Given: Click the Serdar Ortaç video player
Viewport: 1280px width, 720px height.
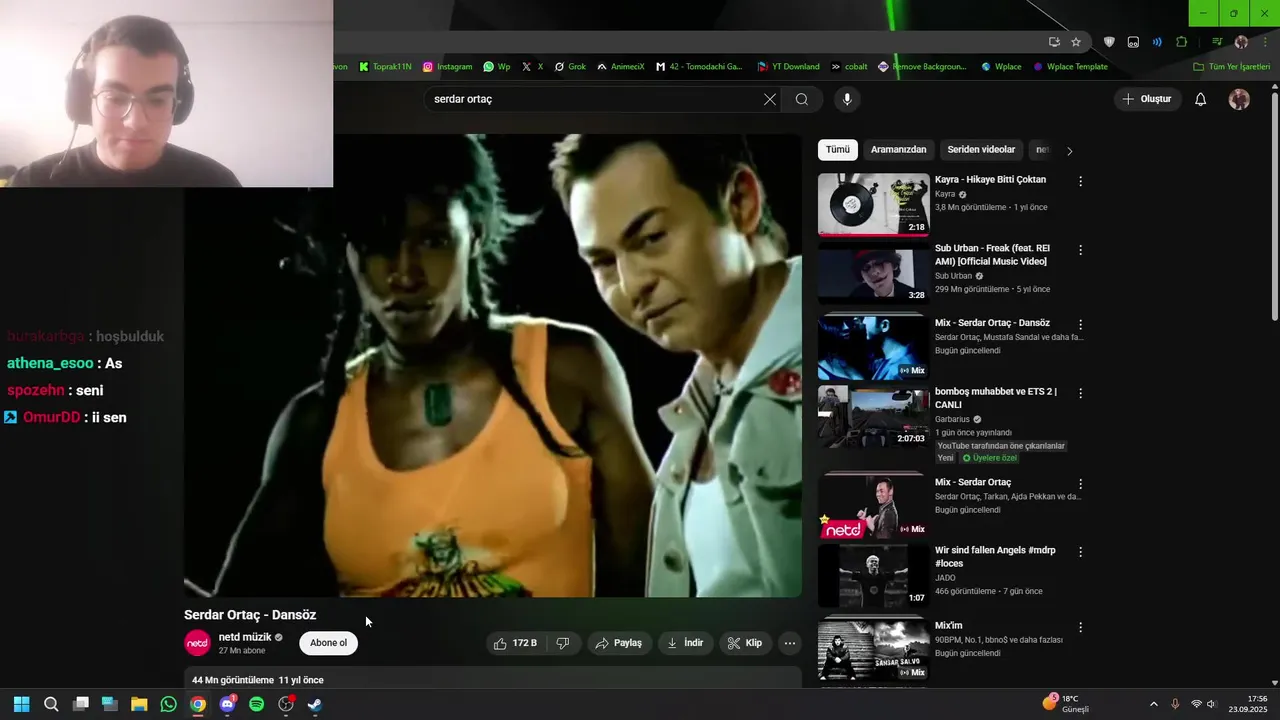Looking at the screenshot, I should click(493, 365).
